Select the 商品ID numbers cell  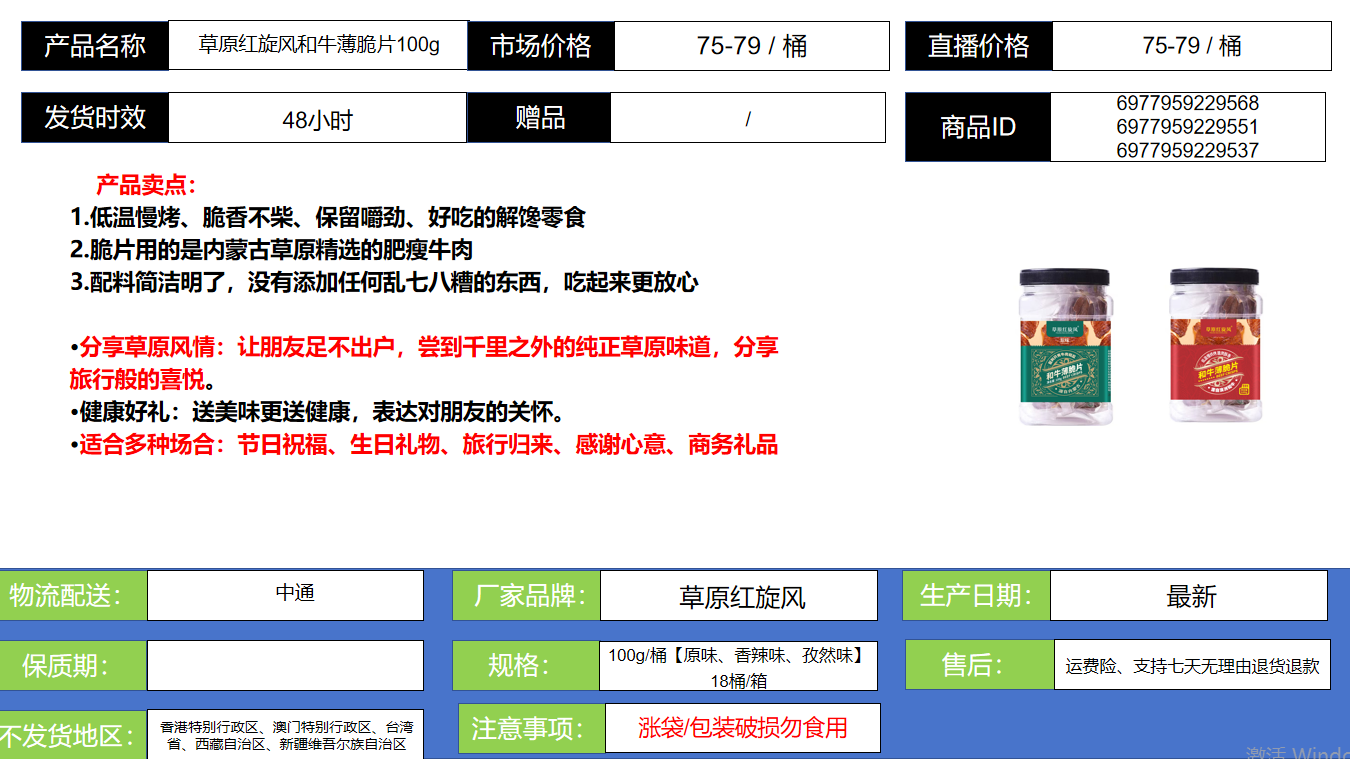pos(1187,127)
